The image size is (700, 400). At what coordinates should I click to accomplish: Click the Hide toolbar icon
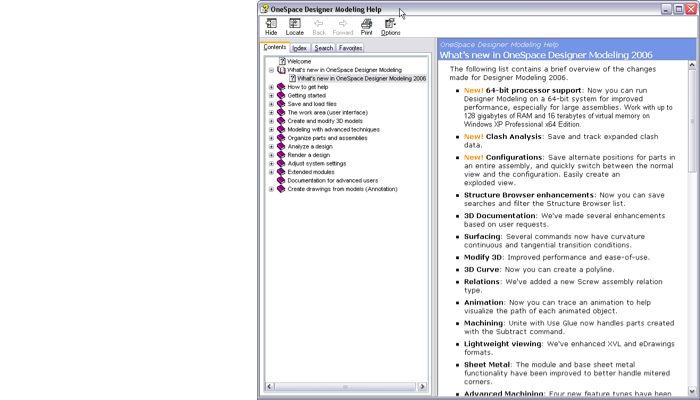tap(271, 24)
